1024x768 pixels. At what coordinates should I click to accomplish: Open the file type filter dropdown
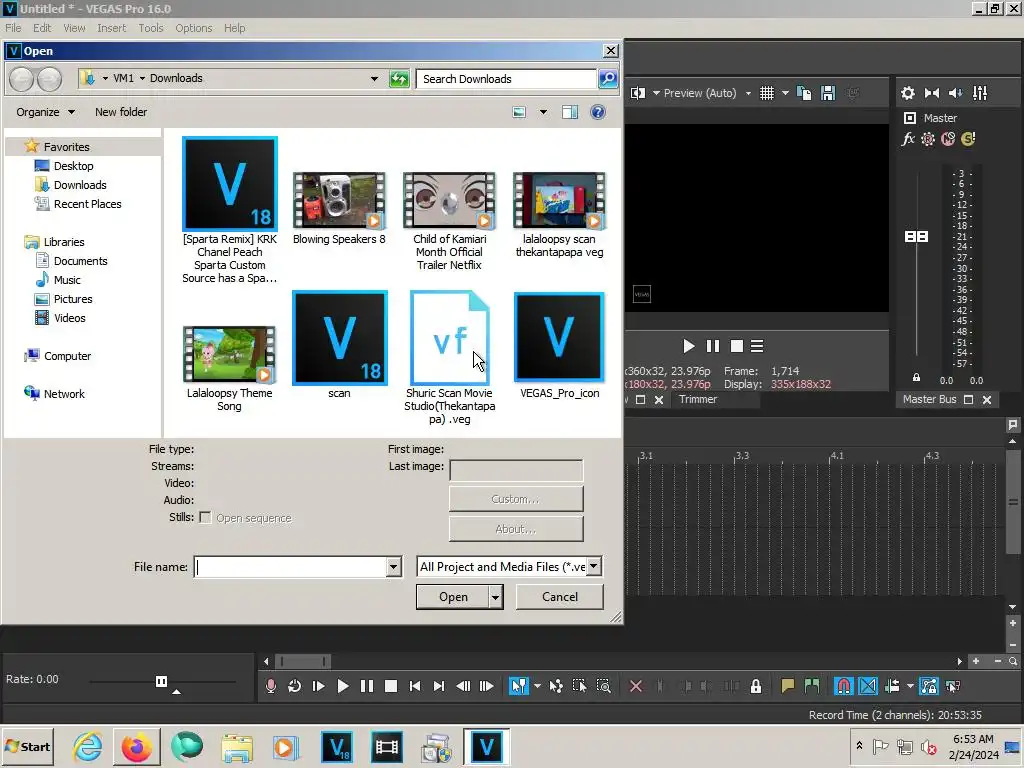(x=594, y=567)
